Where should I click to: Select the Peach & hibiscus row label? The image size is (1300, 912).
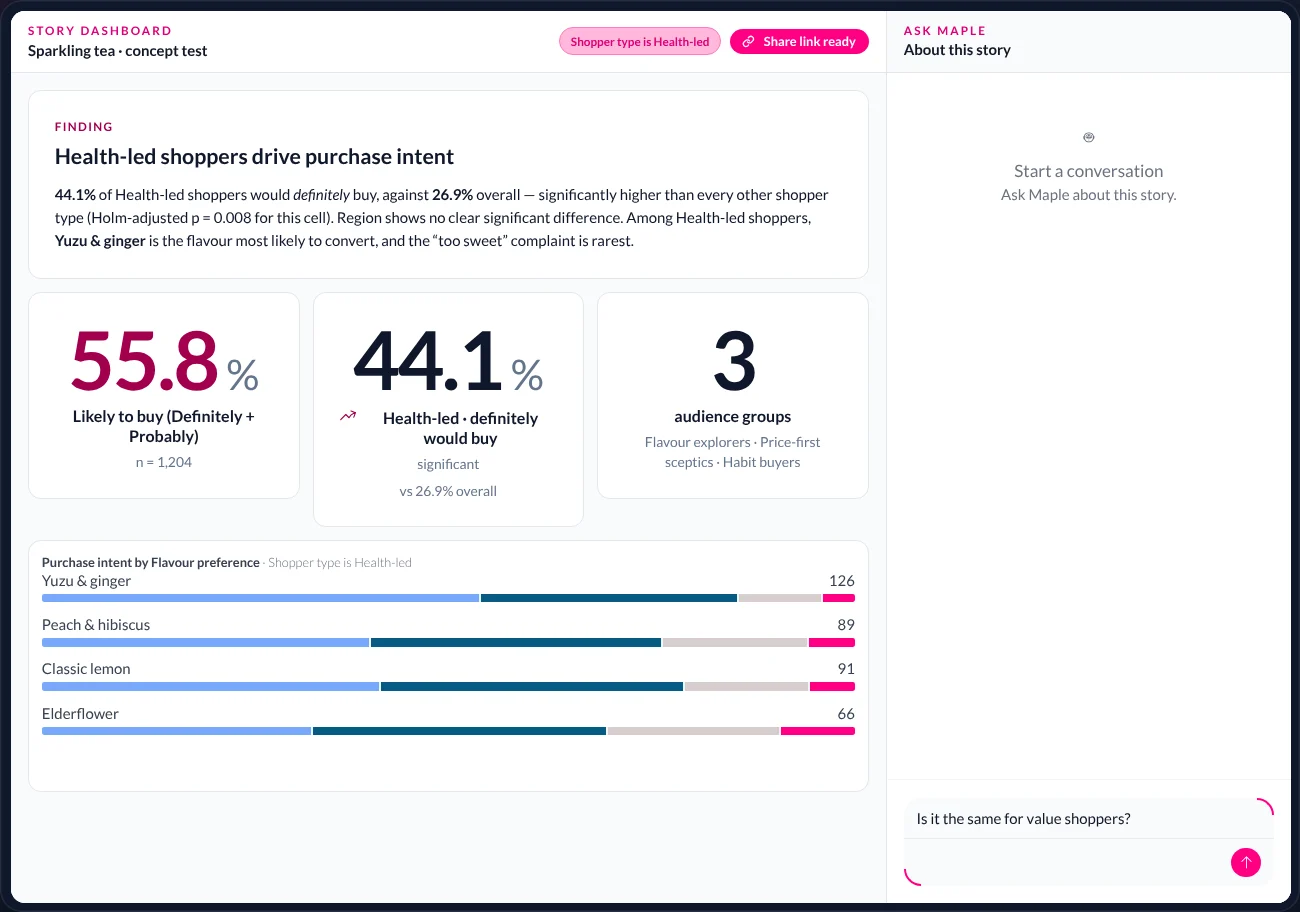(x=96, y=625)
